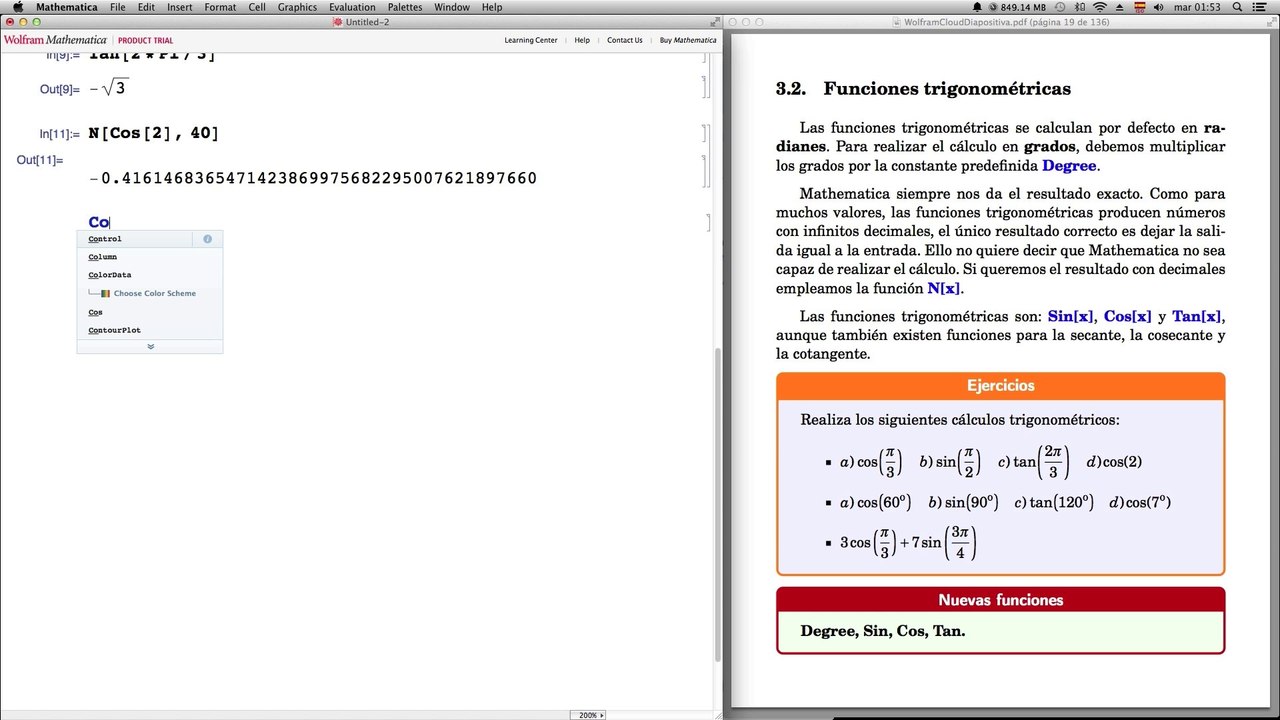Screen dimensions: 1280x720
Task: Open the Palettes menu
Action: 405,7
